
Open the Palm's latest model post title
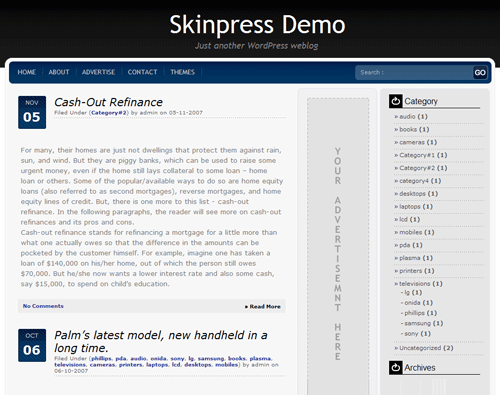point(161,341)
